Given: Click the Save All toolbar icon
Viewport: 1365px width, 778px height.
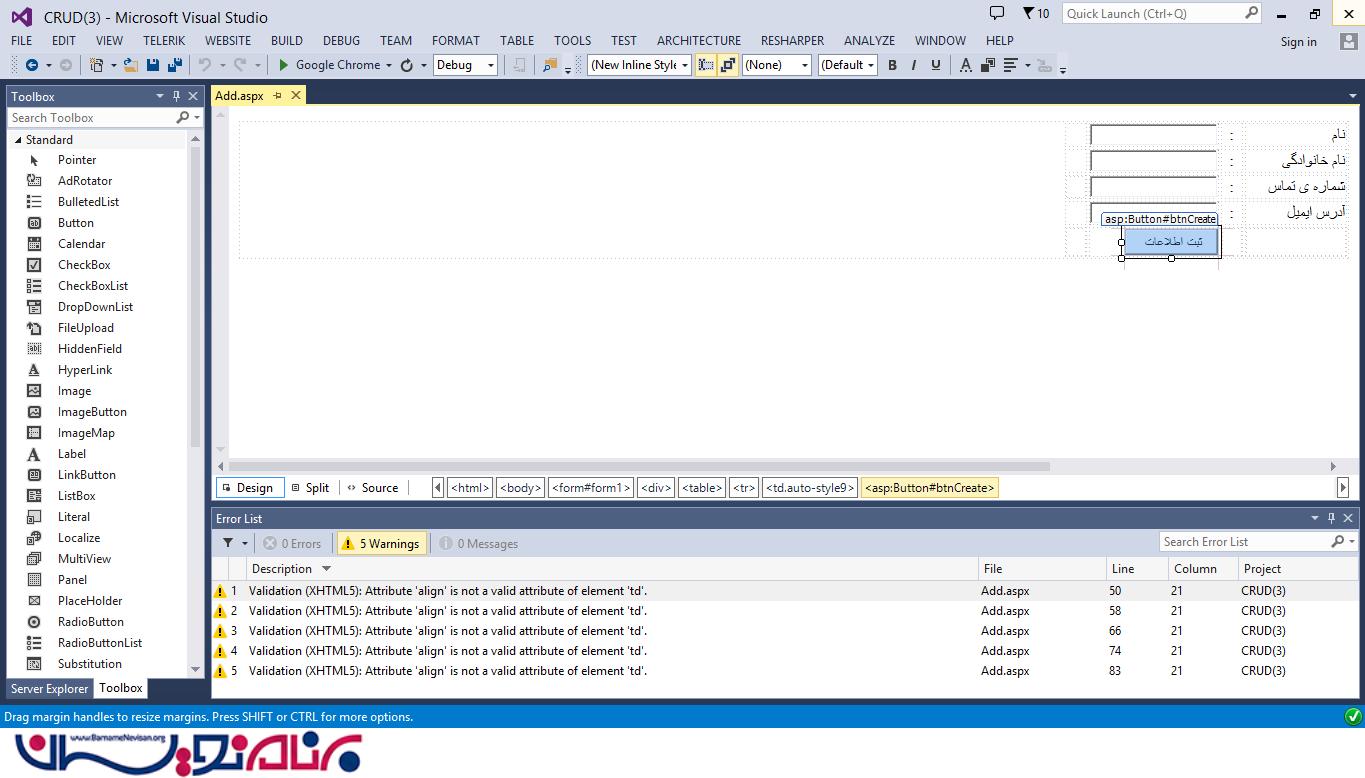Looking at the screenshot, I should tap(175, 65).
